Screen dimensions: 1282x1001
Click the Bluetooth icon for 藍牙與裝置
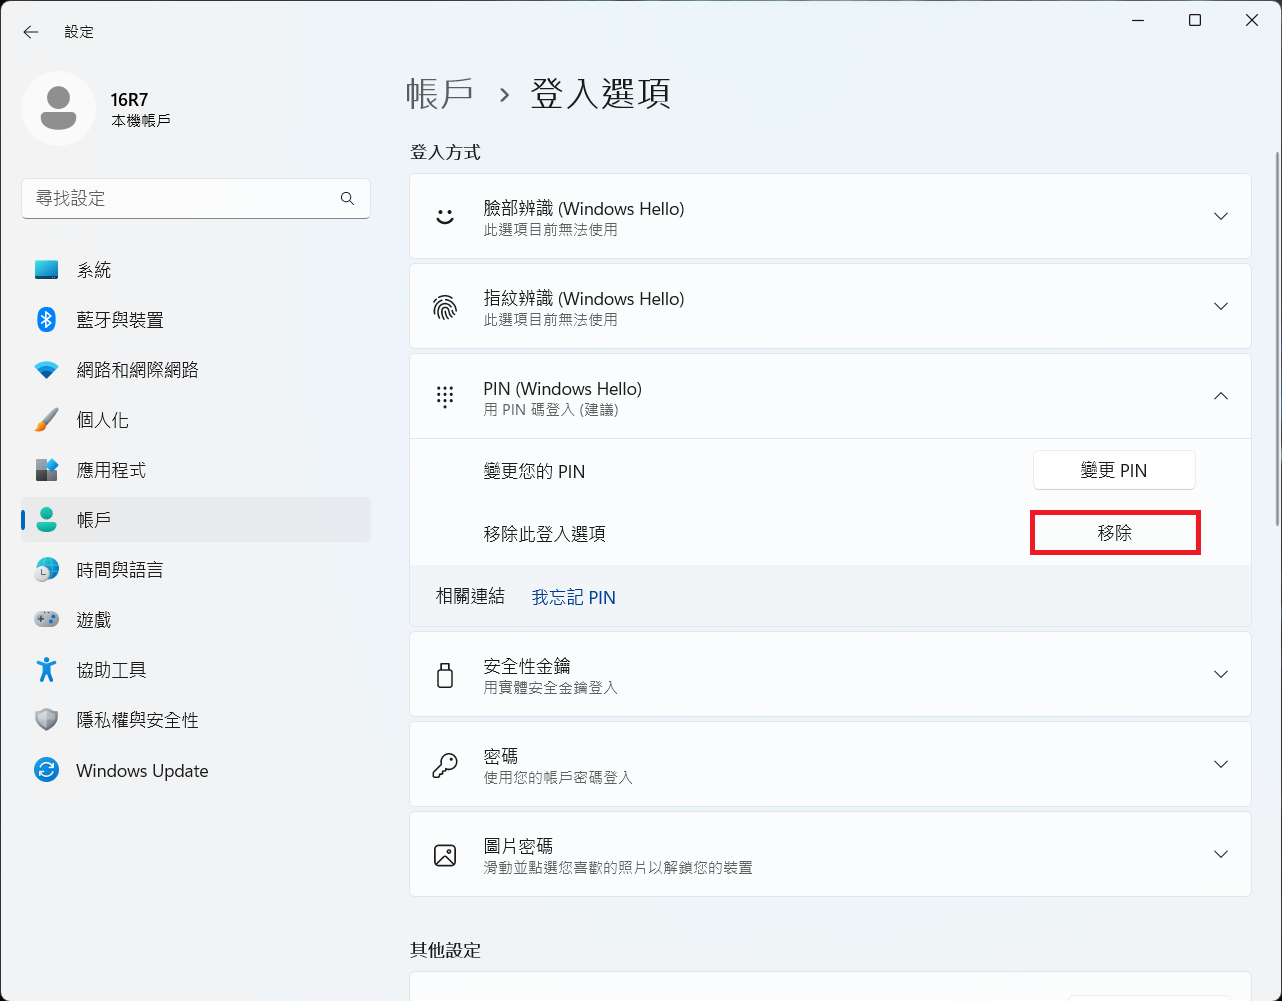tap(46, 320)
